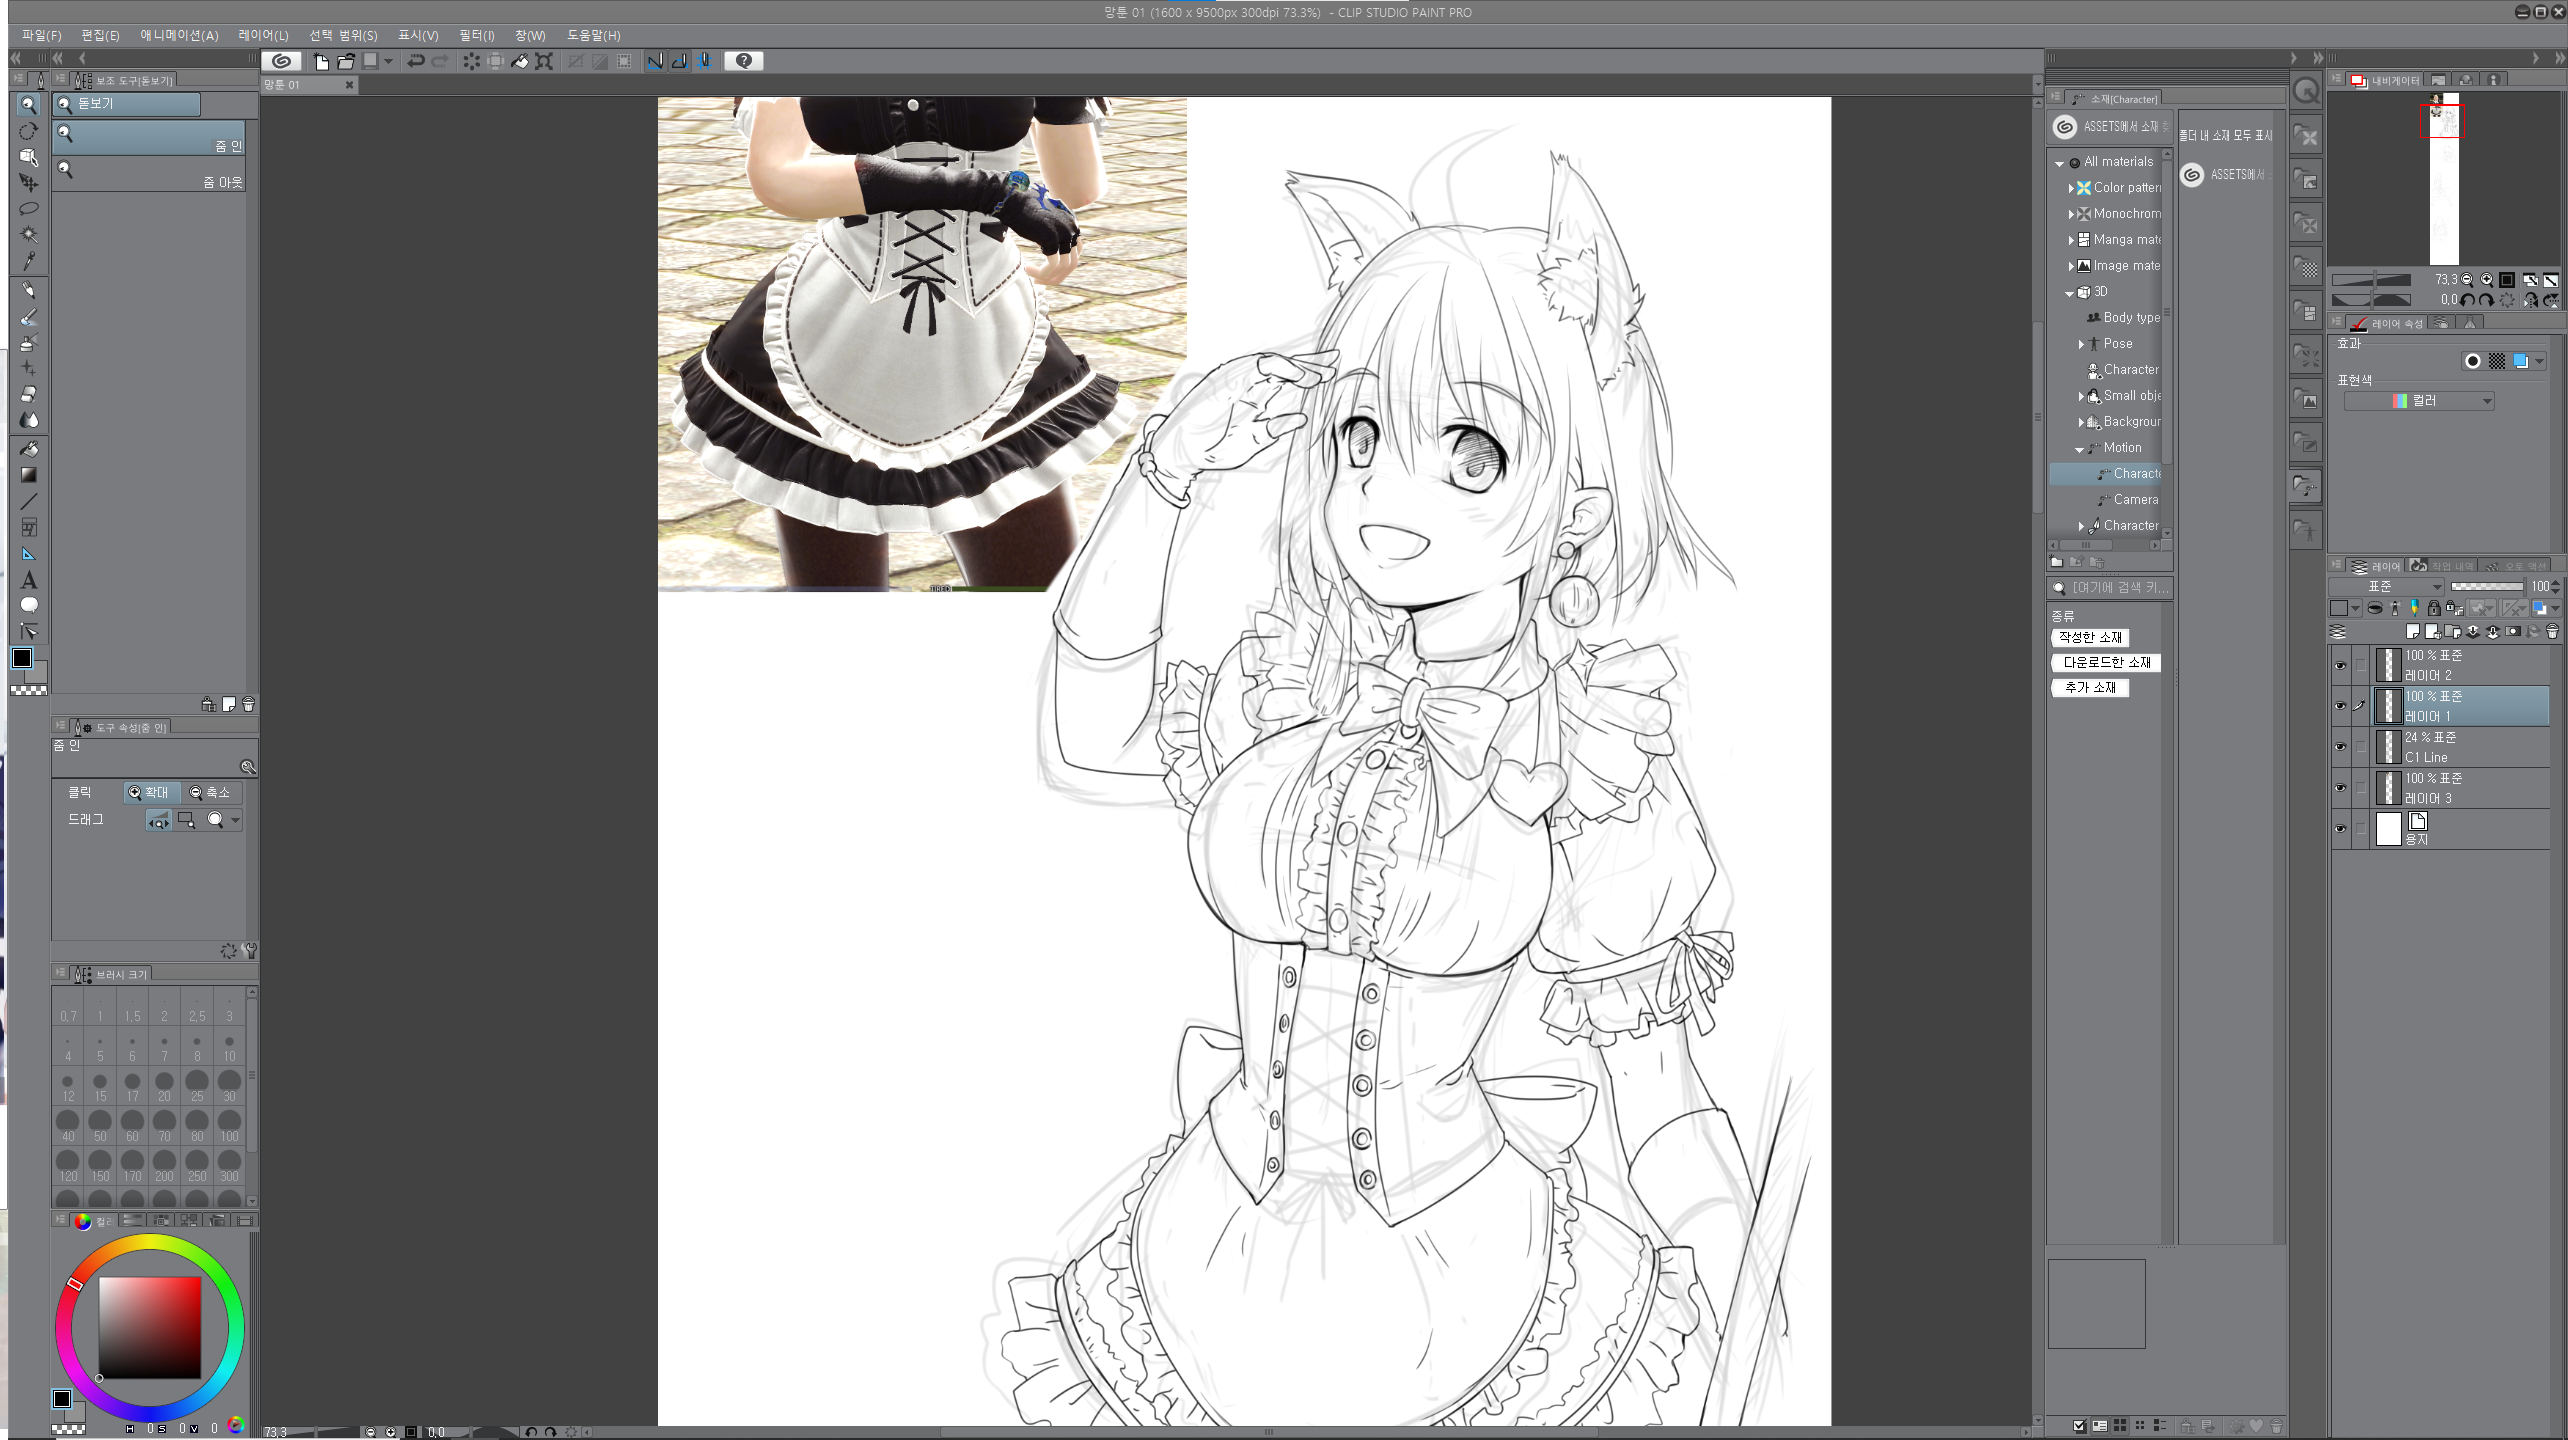Select the Figure line tool
This screenshot has height=1440, width=2568.
pos(28,501)
